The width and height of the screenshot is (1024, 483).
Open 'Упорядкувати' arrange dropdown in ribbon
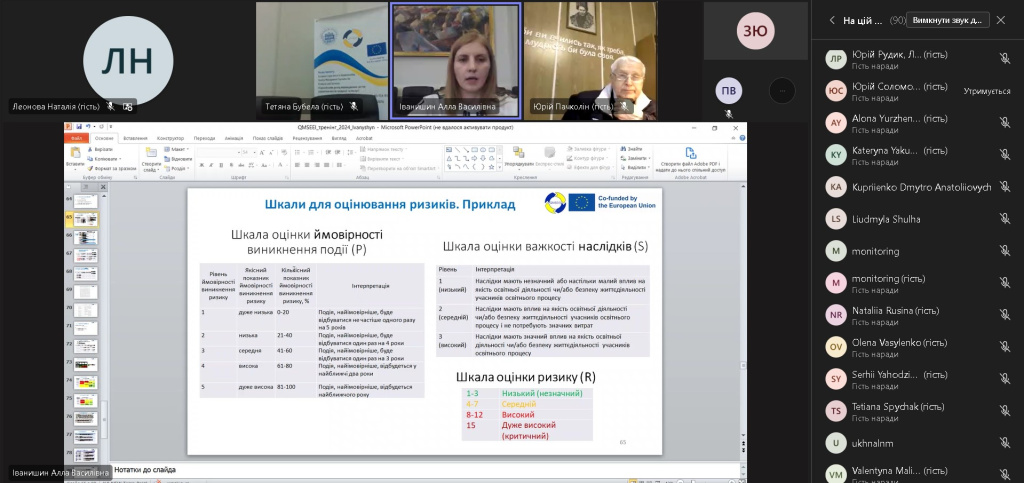click(518, 158)
